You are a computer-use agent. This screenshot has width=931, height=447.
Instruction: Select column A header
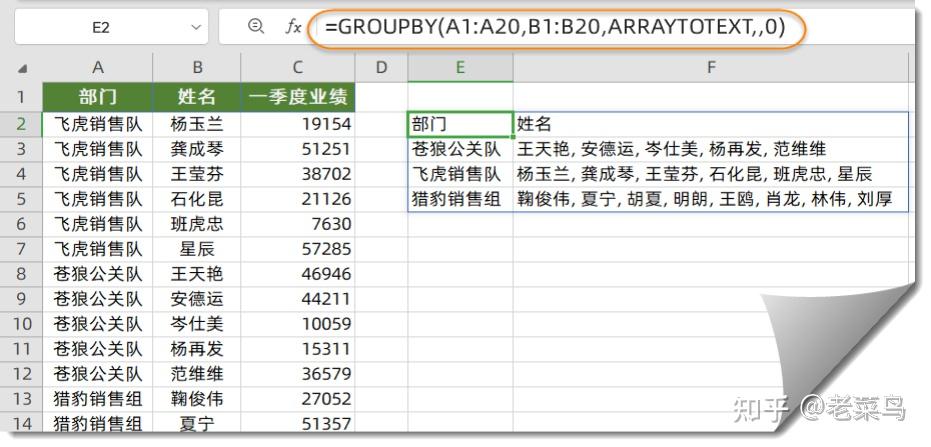[98, 68]
